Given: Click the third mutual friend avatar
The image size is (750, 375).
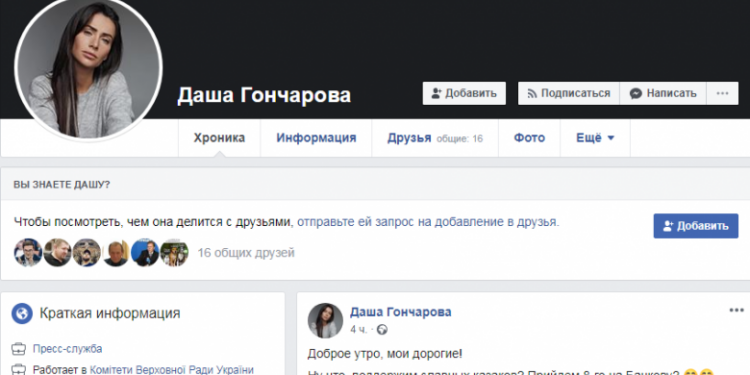Looking at the screenshot, I should click(x=87, y=253).
